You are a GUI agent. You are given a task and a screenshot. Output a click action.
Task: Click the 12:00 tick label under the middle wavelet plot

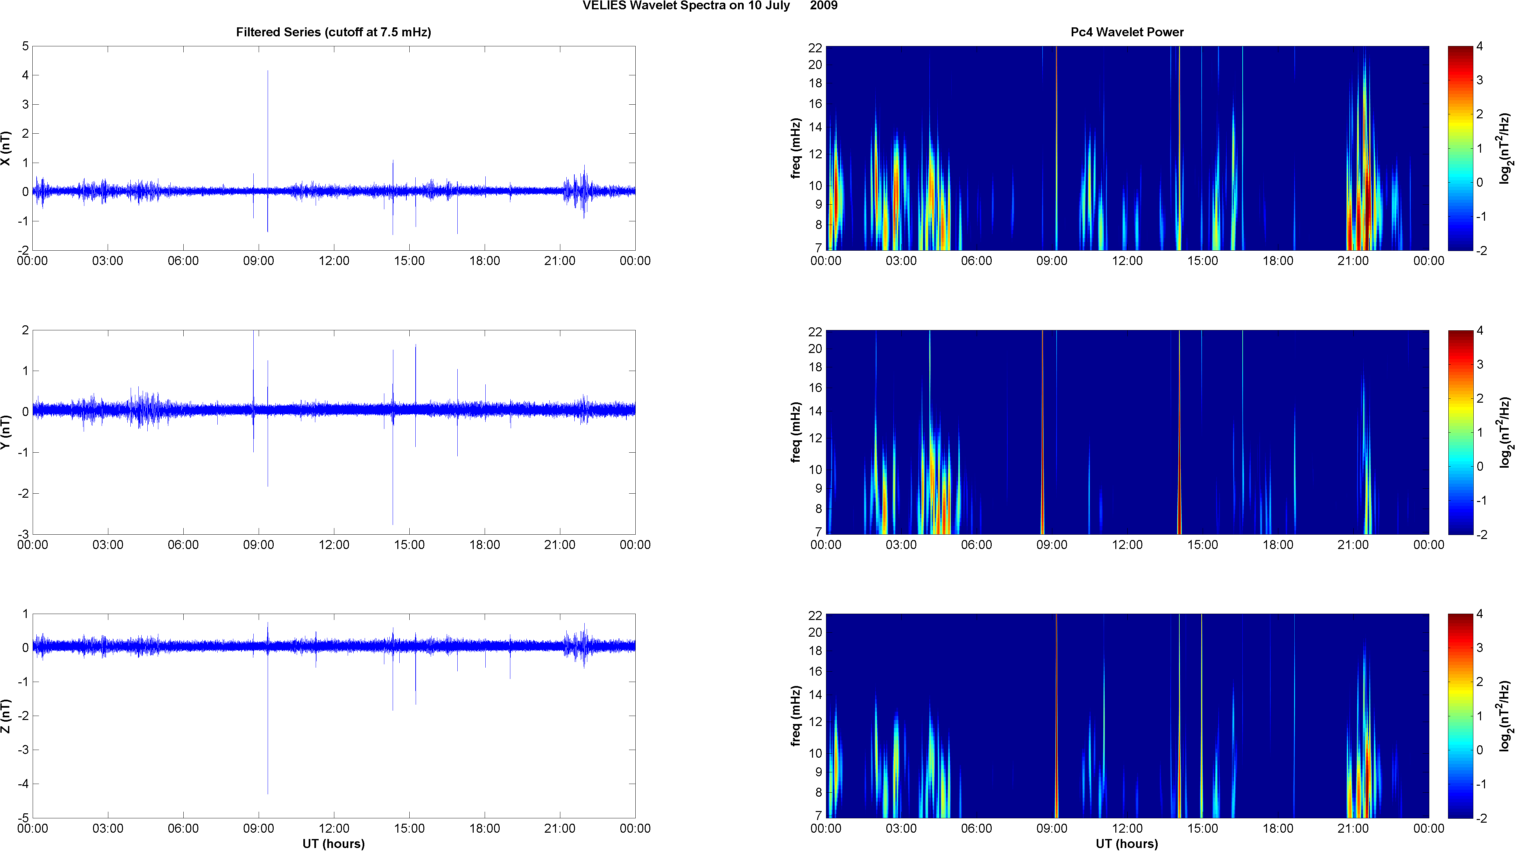pos(1127,545)
